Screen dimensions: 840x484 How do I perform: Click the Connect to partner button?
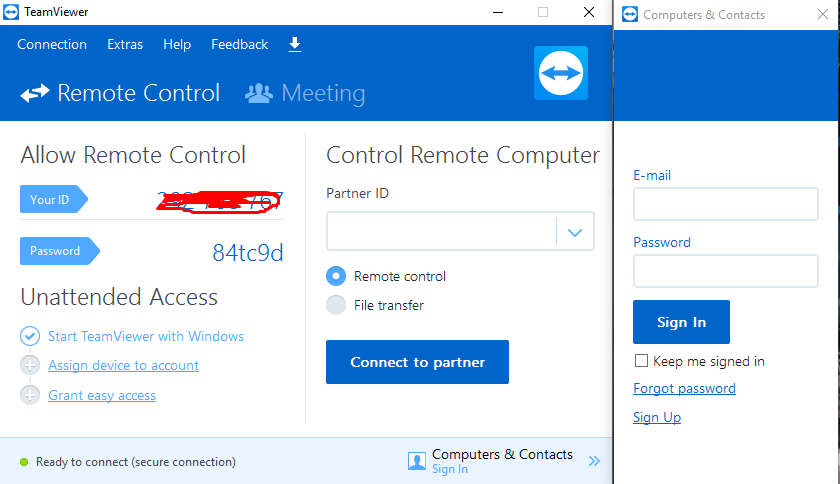417,362
